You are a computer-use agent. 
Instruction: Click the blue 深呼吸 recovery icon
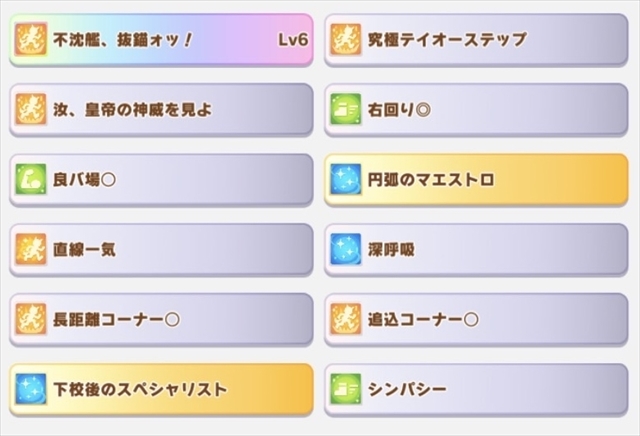(346, 249)
